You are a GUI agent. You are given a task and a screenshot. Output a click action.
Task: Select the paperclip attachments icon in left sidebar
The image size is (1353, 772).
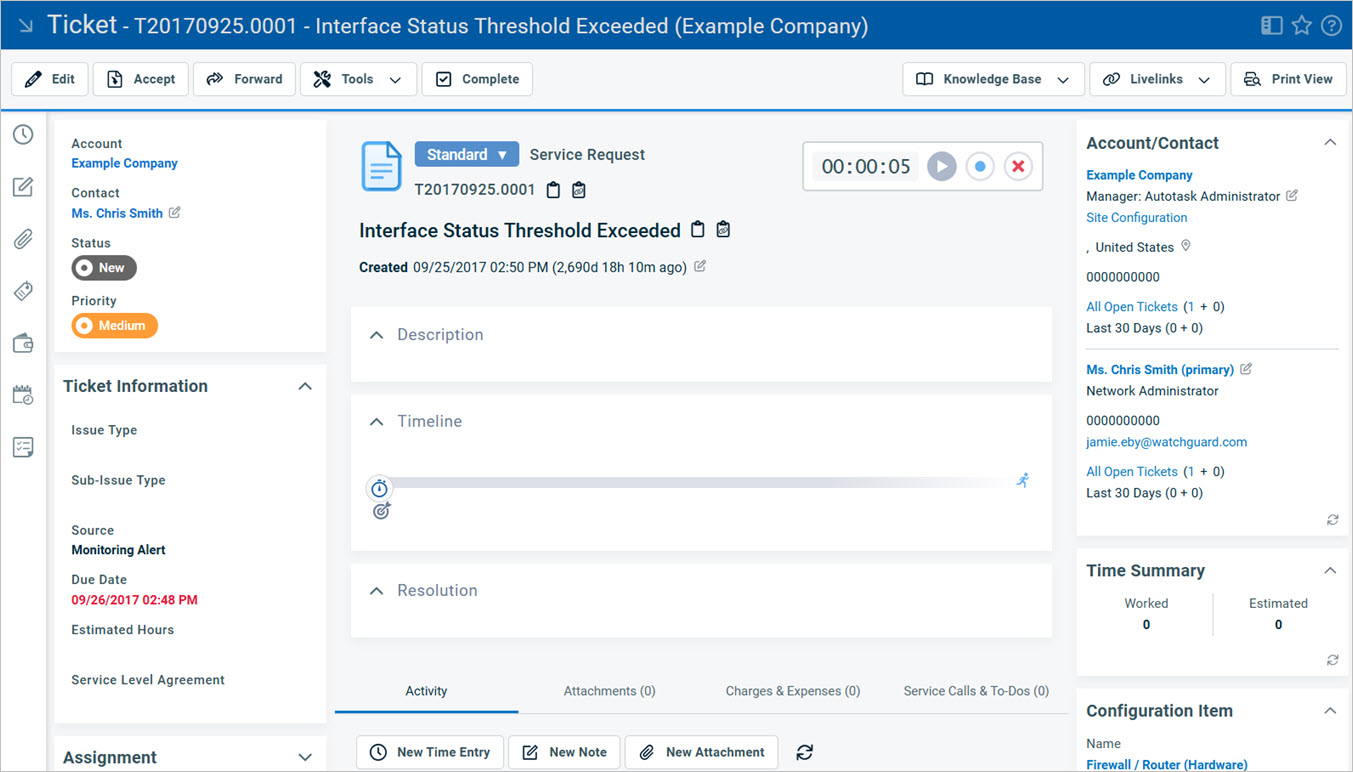[22, 238]
